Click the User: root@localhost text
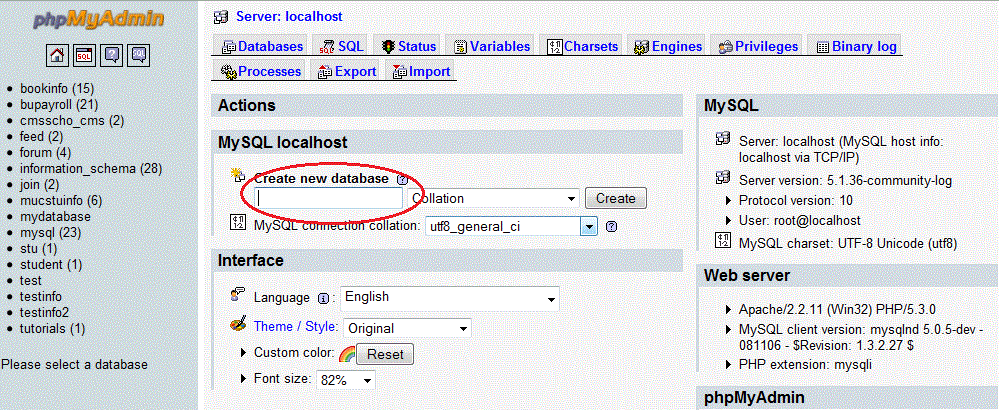 800,221
